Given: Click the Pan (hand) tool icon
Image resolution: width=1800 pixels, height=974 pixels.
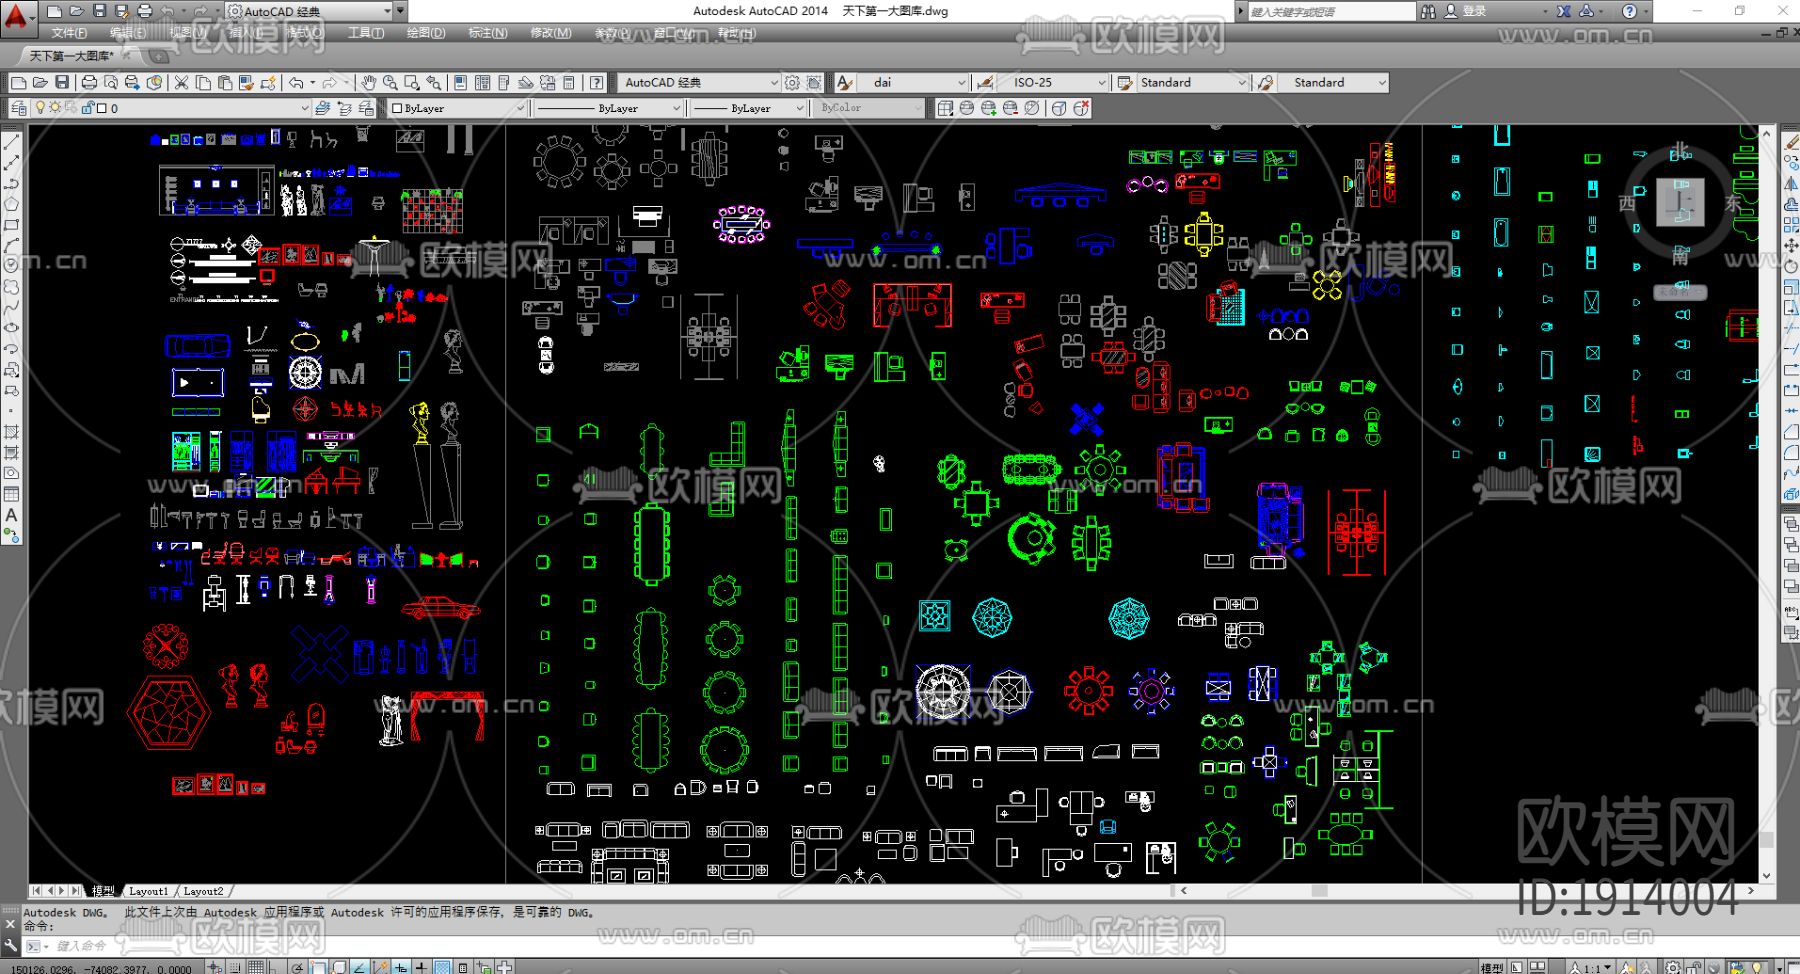Looking at the screenshot, I should pos(368,83).
